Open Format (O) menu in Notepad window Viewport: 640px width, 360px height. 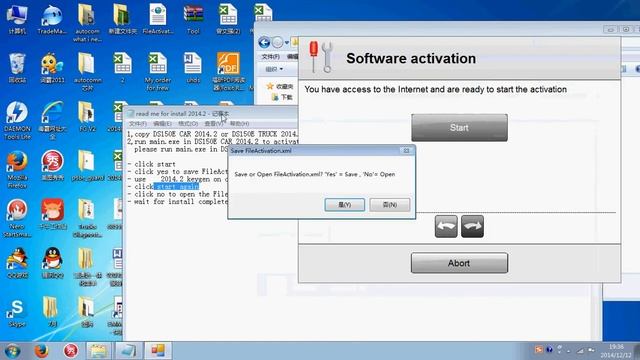(188, 123)
